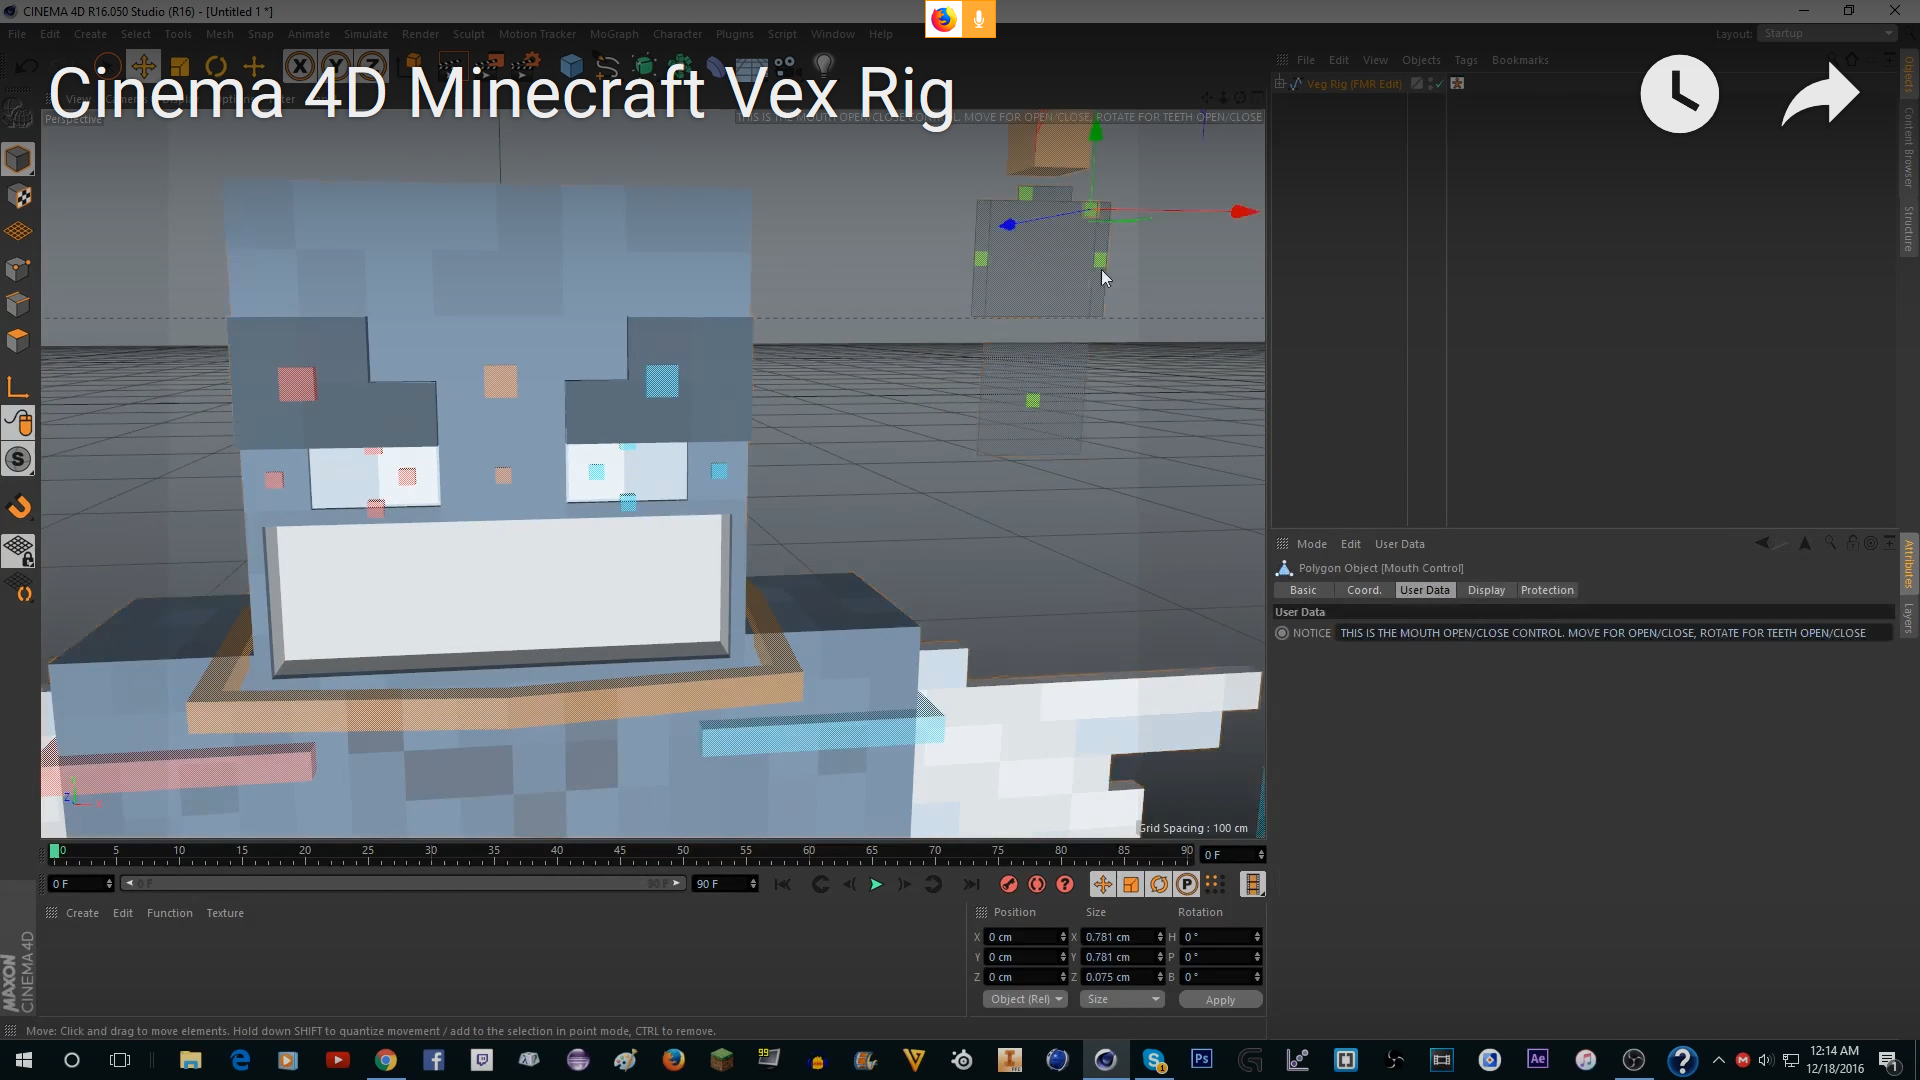Open Object (Rel) coordinate dropdown
Screen dimensions: 1920x1080
(1026, 999)
